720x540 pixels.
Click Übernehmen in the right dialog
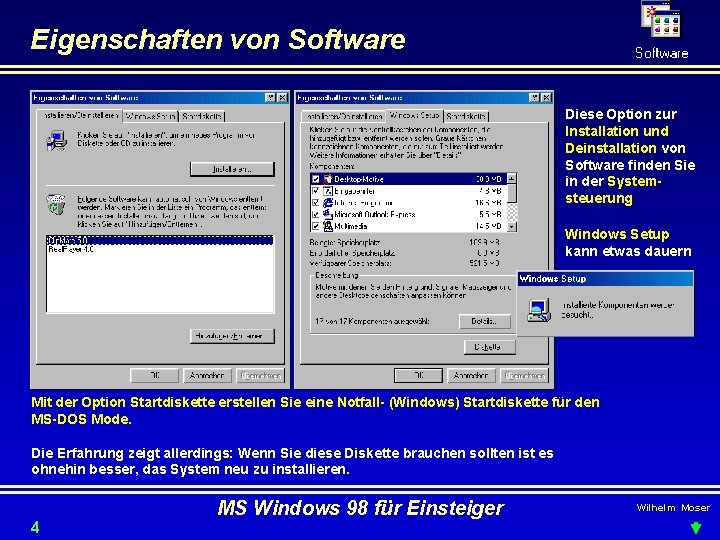click(x=524, y=376)
